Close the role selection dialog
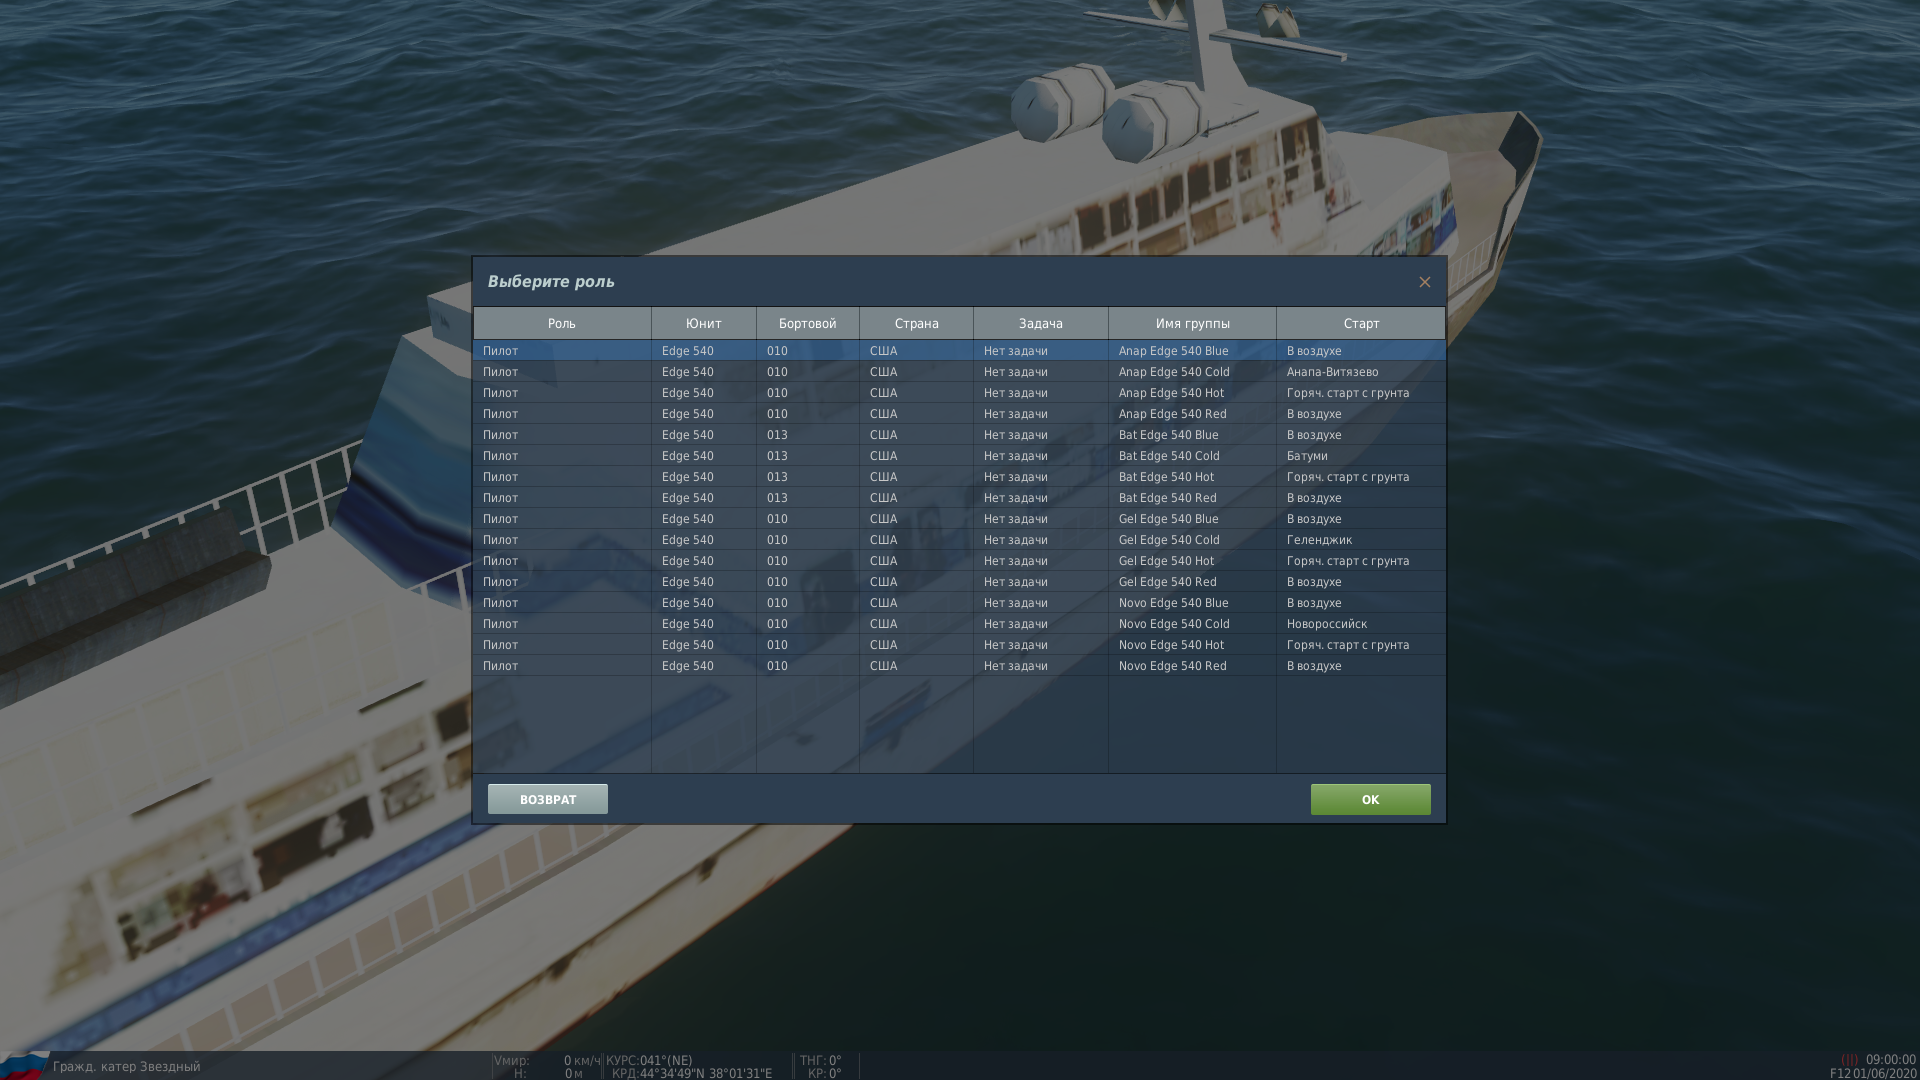The height and width of the screenshot is (1080, 1920). pos(1424,282)
